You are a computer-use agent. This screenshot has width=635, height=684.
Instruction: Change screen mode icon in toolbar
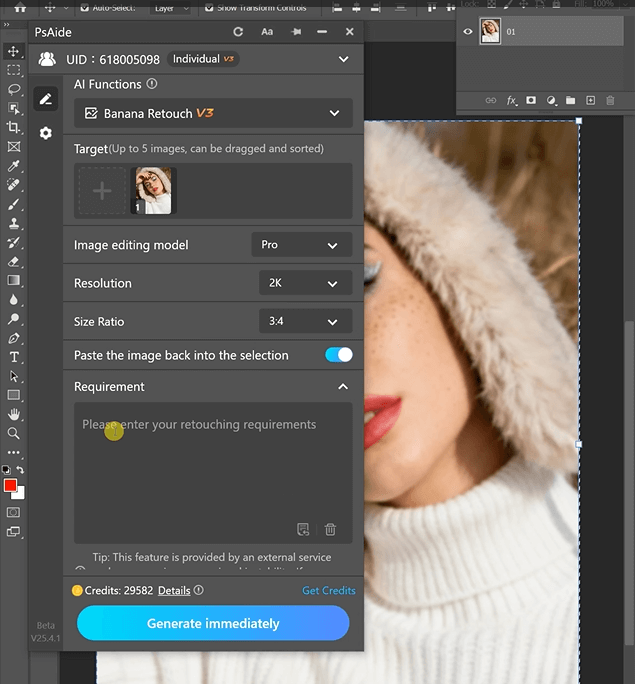[14, 532]
